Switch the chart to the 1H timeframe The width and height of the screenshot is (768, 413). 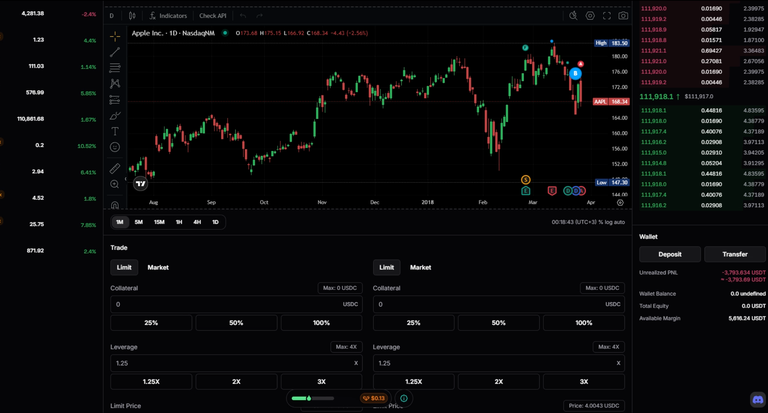179,222
